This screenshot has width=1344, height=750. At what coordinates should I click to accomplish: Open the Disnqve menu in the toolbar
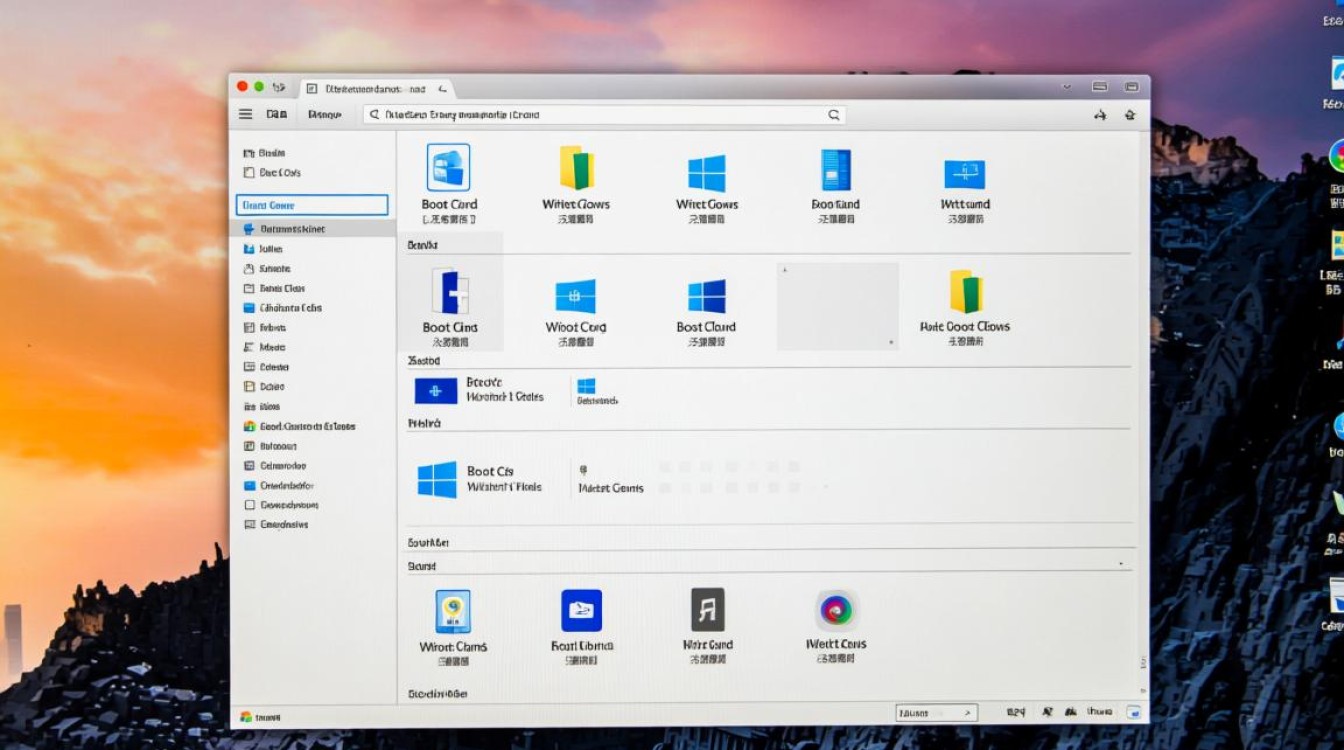point(324,115)
